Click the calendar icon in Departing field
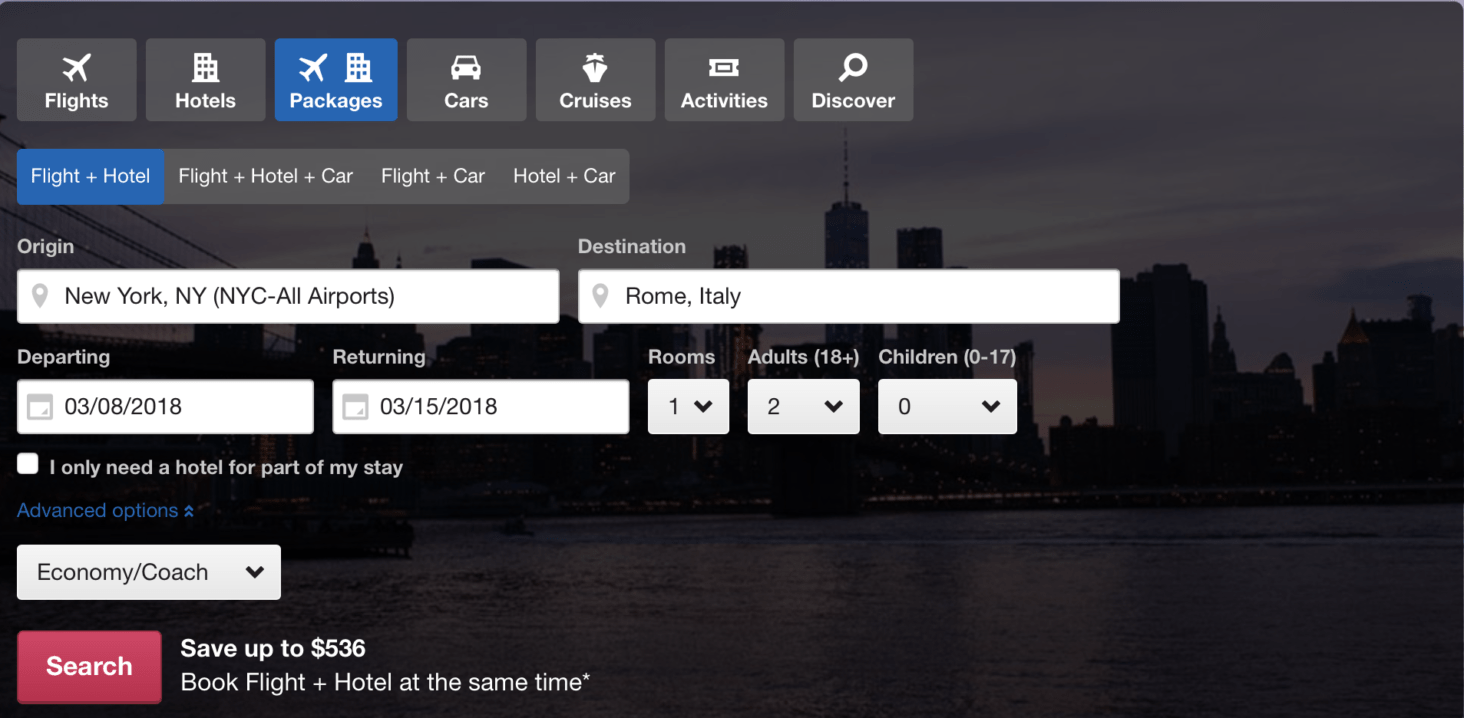 pos(41,407)
